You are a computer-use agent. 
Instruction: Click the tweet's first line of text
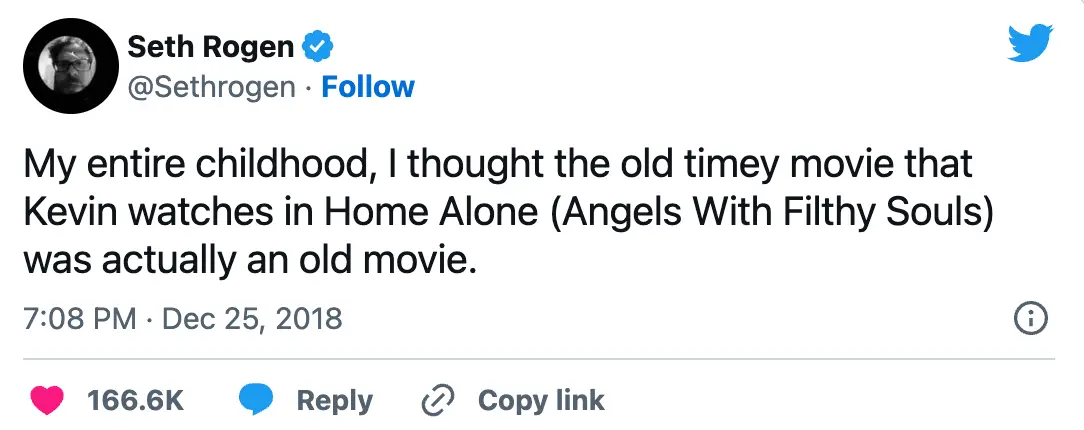tap(497, 164)
